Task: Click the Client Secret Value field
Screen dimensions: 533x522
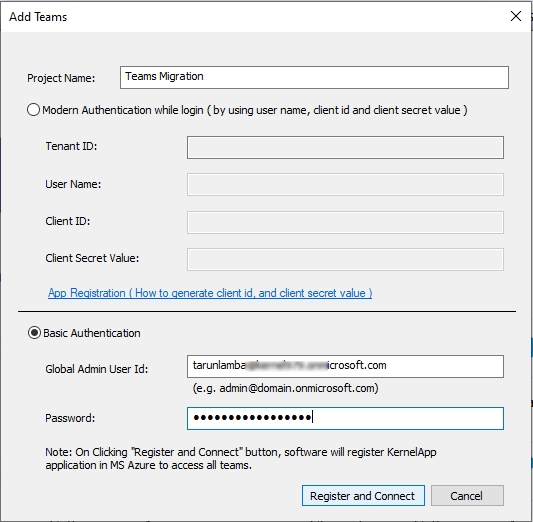Action: [345, 259]
